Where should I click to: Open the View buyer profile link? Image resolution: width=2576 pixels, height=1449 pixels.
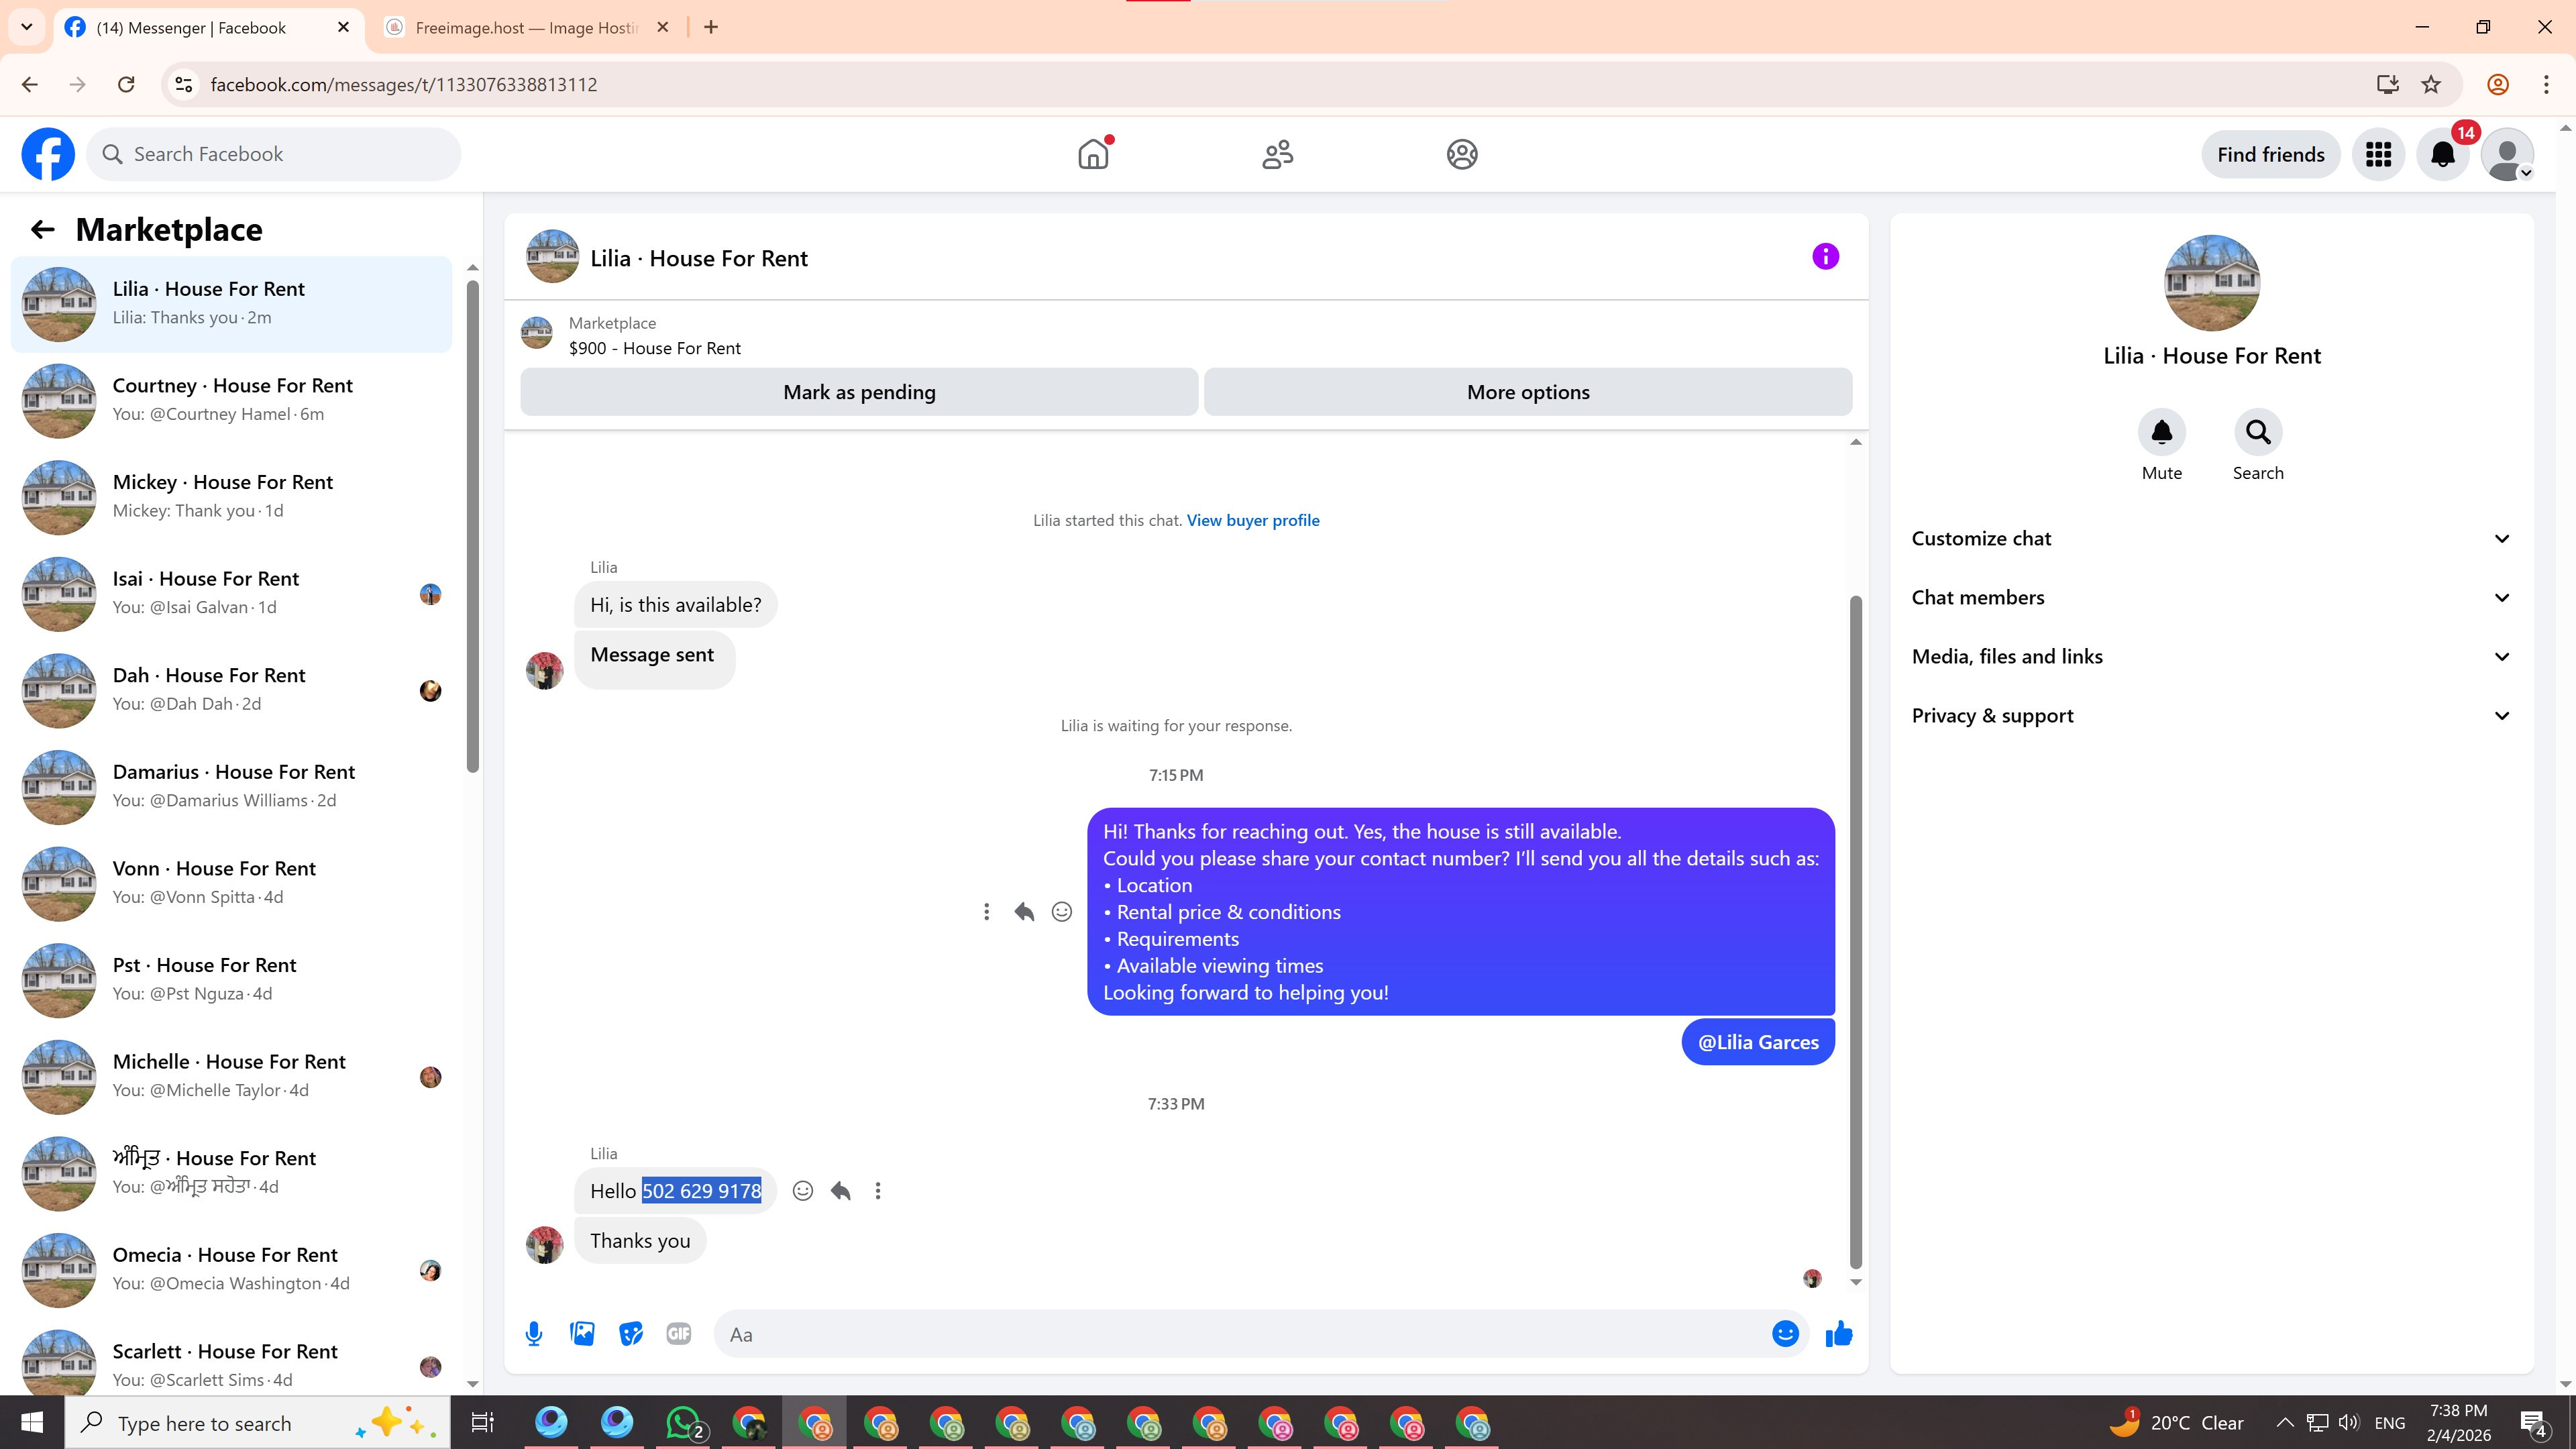tap(1252, 520)
